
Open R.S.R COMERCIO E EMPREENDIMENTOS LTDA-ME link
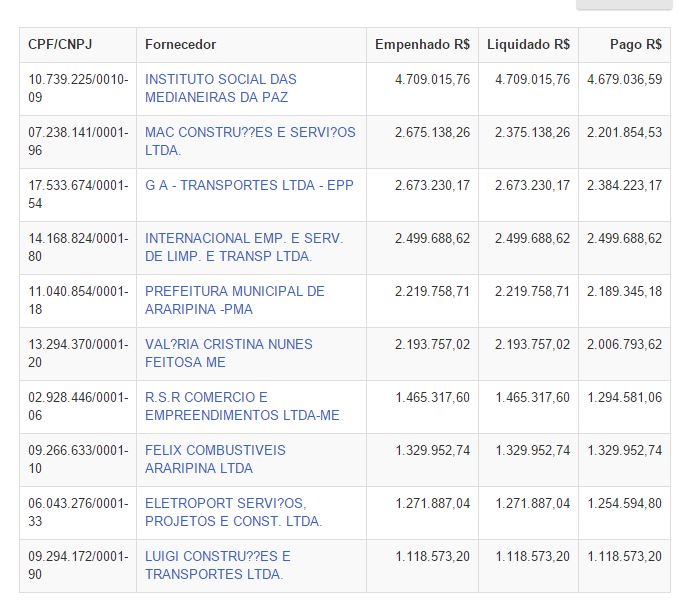pos(242,406)
